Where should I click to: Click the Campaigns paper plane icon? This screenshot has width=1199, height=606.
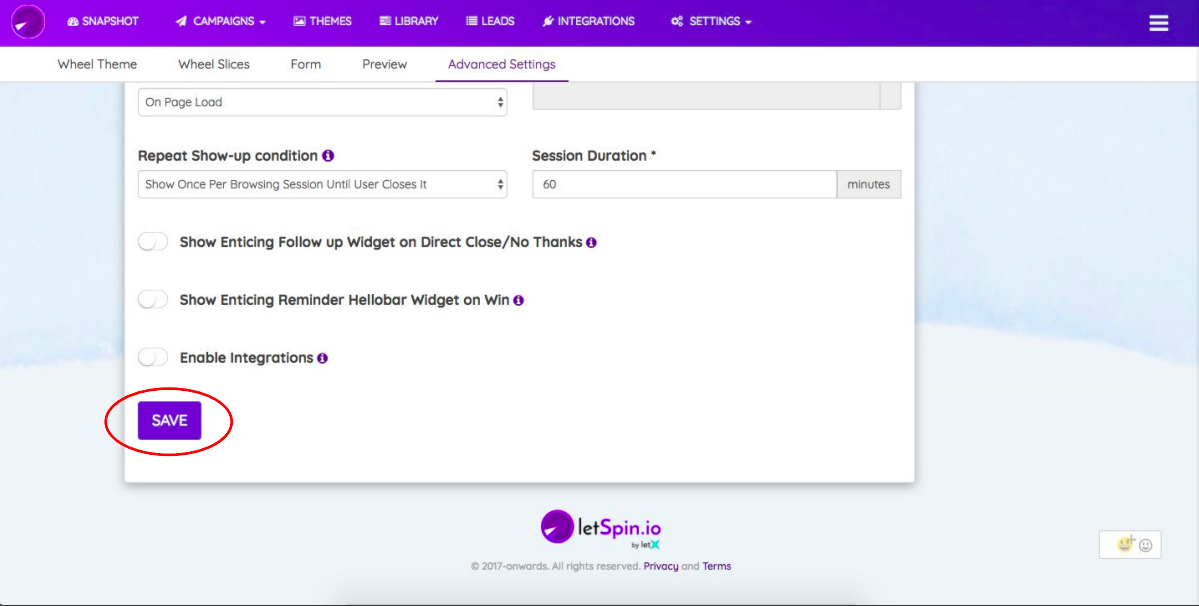point(181,21)
